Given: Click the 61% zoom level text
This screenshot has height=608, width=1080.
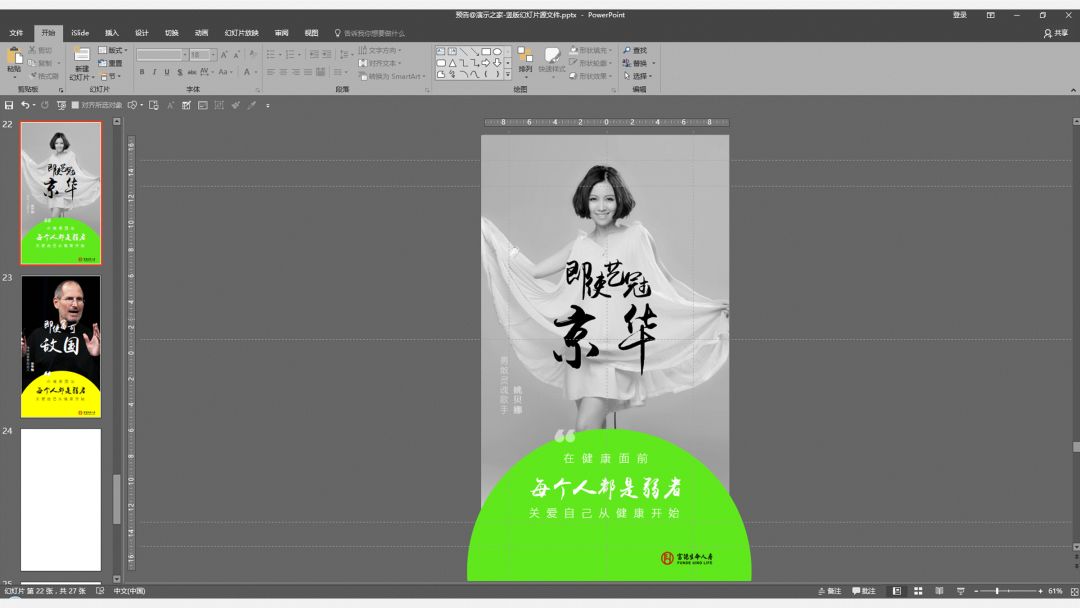Looking at the screenshot, I should click(1055, 591).
